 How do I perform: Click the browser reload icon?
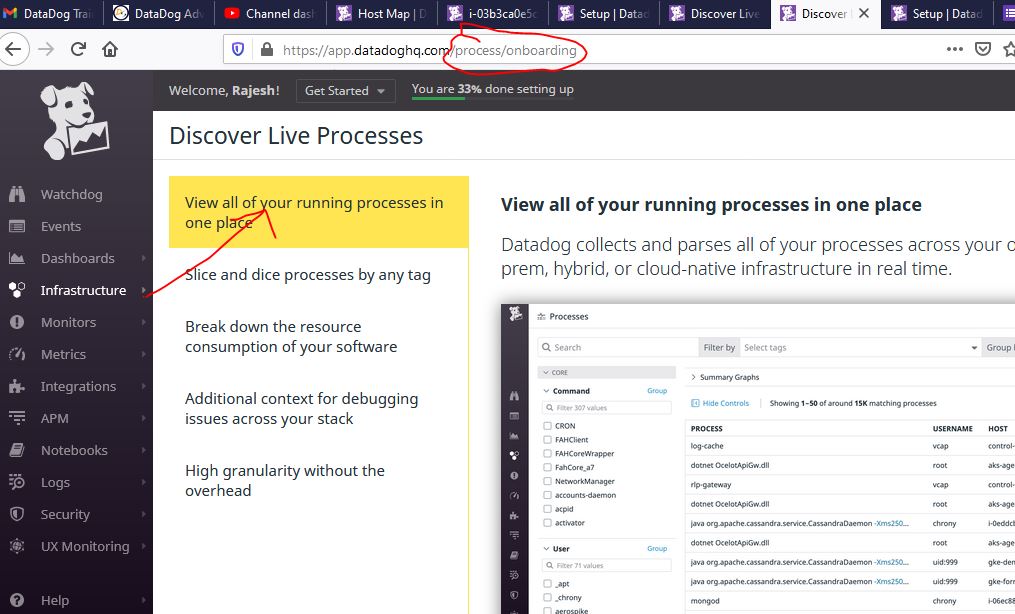[78, 49]
